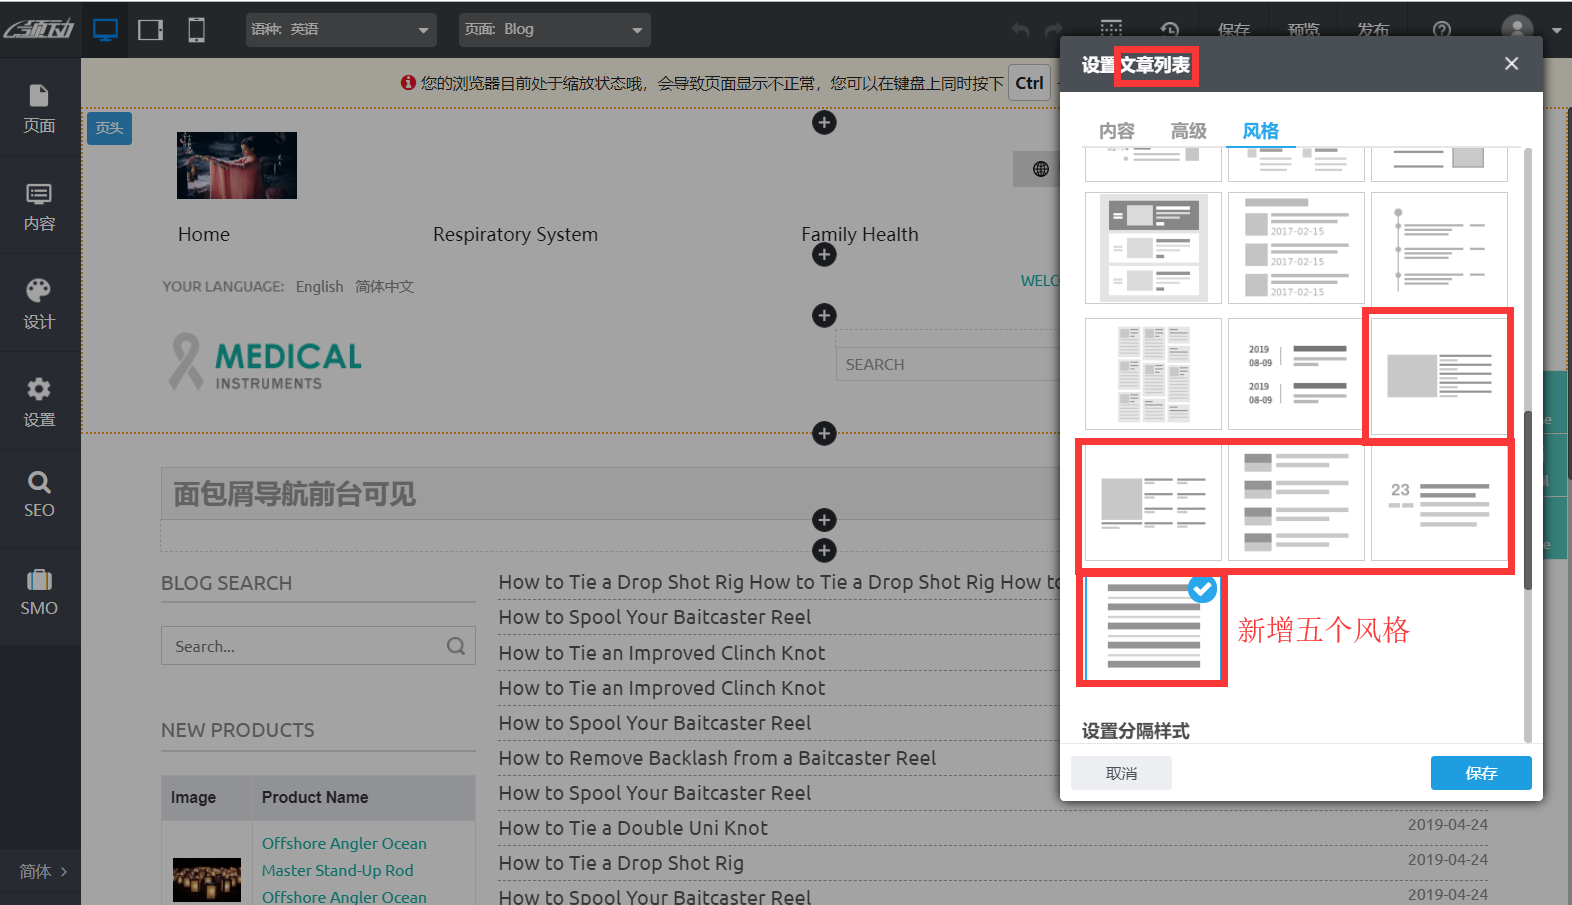
Task: Open the 内容 (Content) sidebar panel
Action: pos(39,207)
